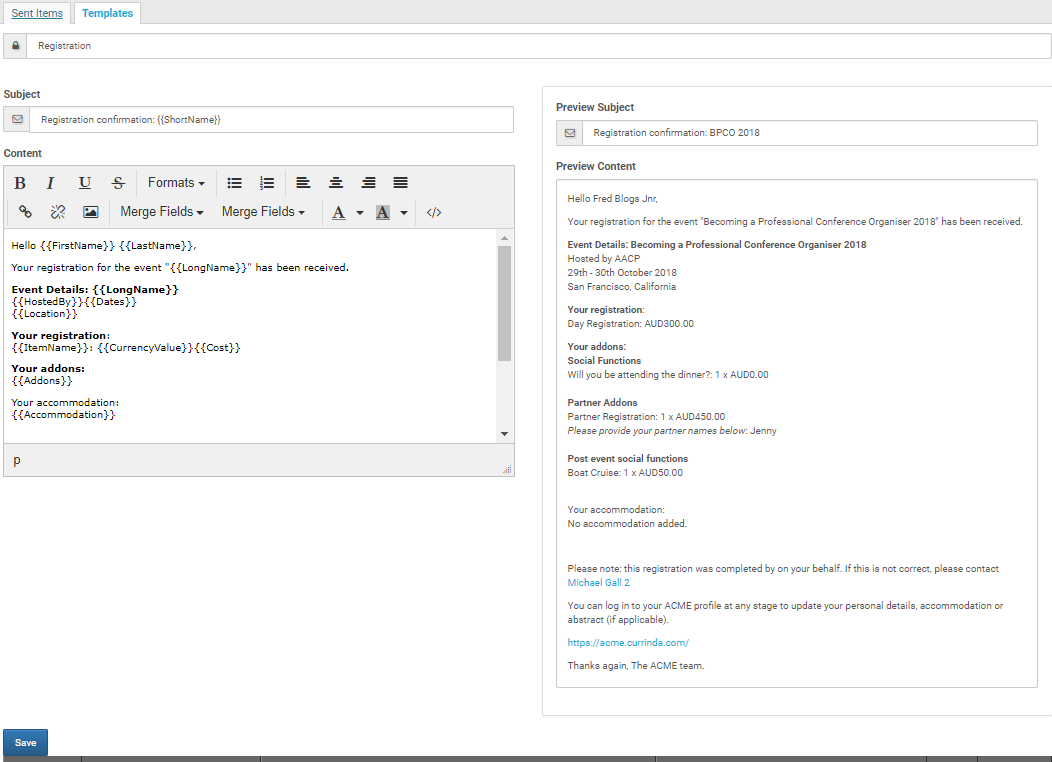Screen dimensions: 1052x762
Task: Click into the Subject input field
Action: pos(272,119)
